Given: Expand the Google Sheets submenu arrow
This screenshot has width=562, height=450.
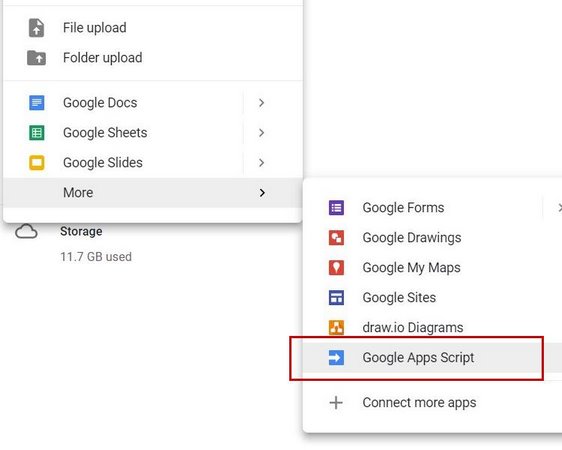Looking at the screenshot, I should (x=261, y=133).
